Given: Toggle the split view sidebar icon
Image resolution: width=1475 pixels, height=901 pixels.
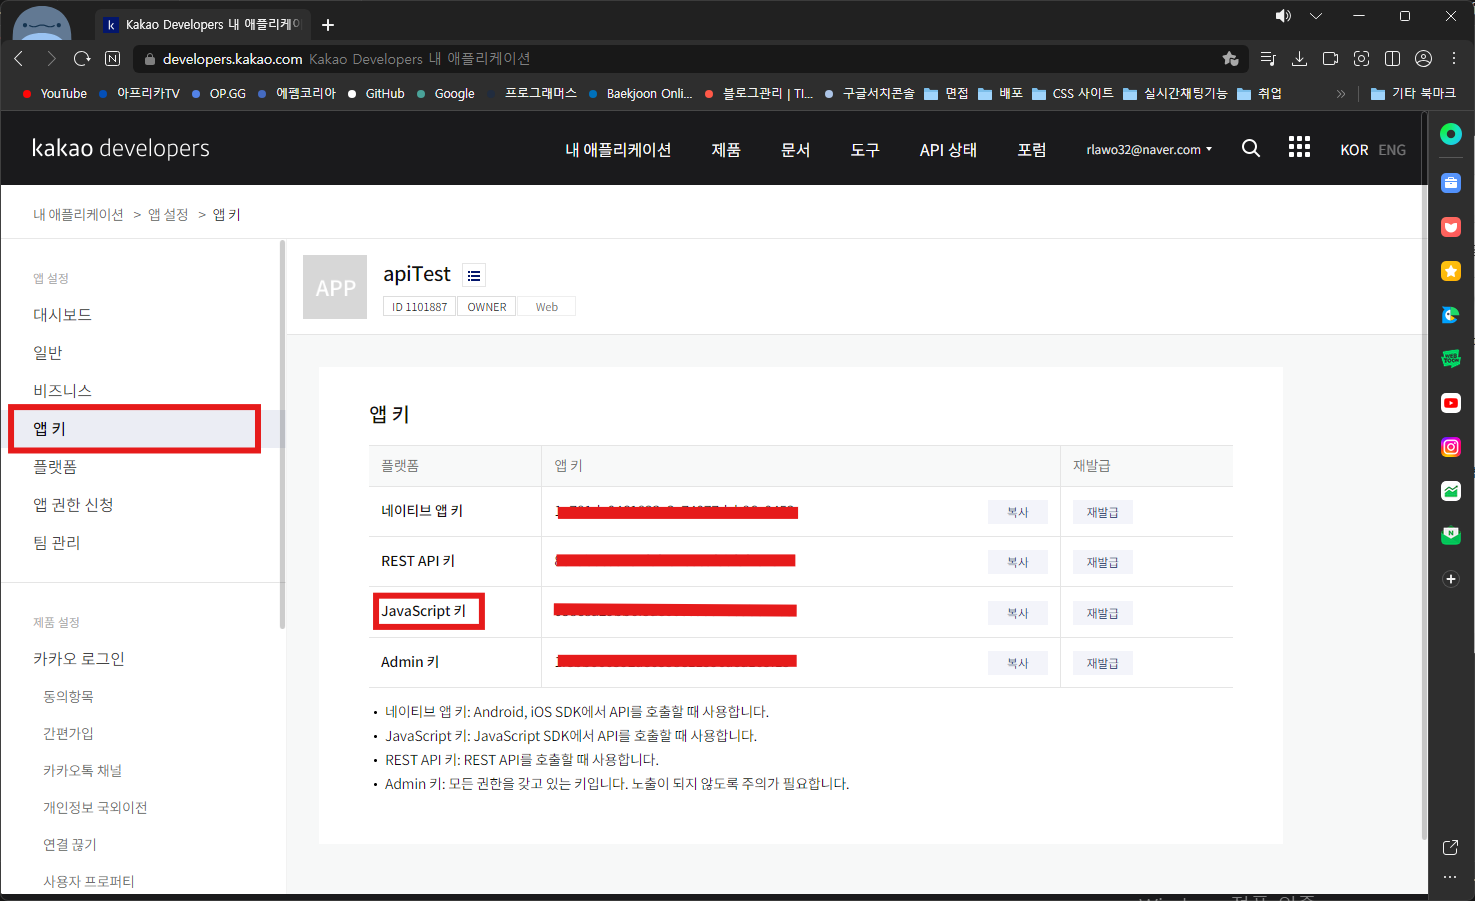Looking at the screenshot, I should [1392, 59].
